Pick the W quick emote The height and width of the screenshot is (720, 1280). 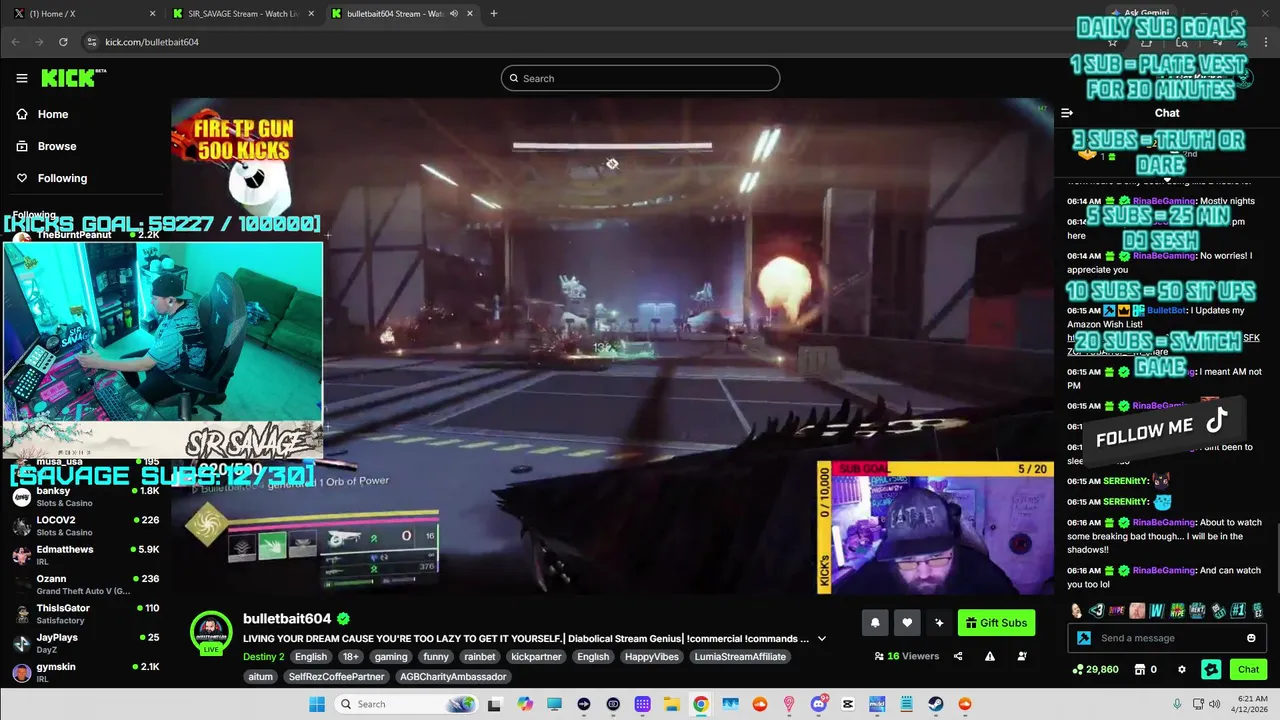(x=1157, y=610)
